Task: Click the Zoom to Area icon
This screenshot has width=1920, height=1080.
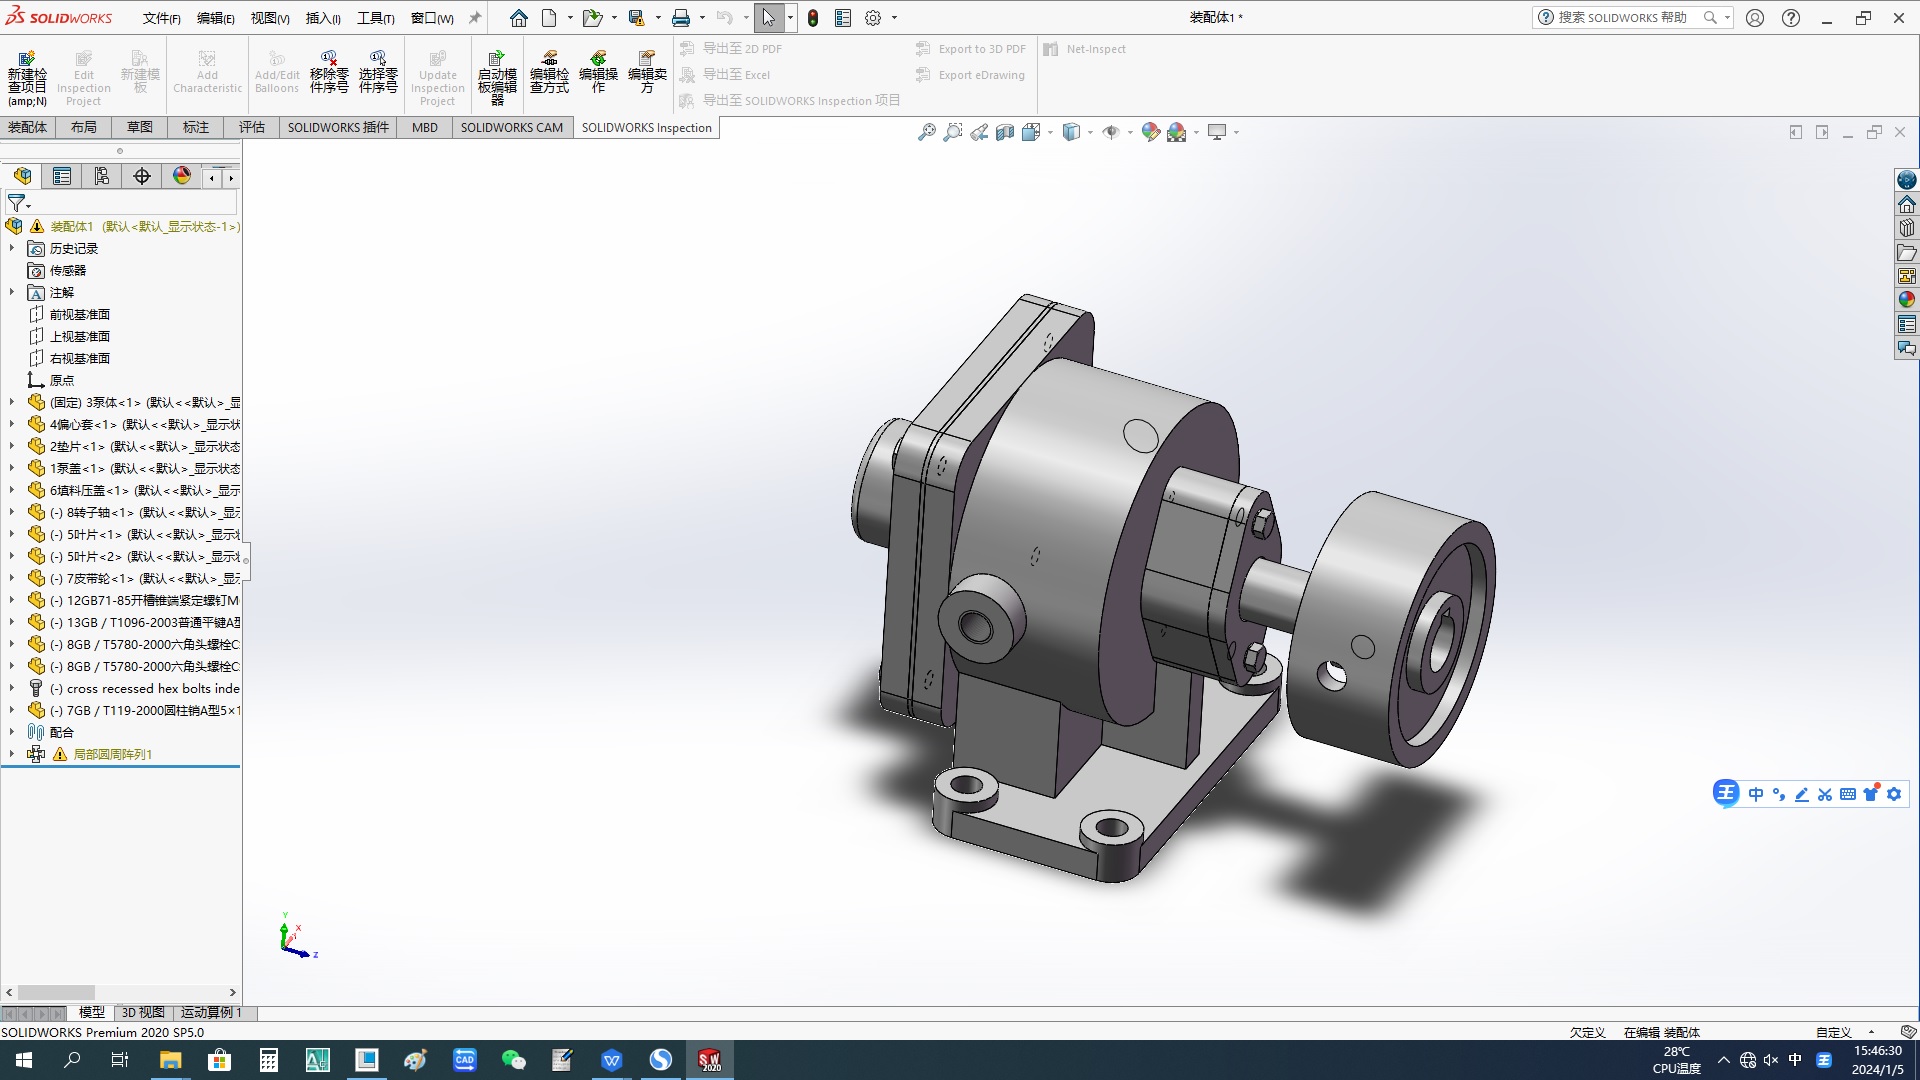Action: pyautogui.click(x=953, y=132)
